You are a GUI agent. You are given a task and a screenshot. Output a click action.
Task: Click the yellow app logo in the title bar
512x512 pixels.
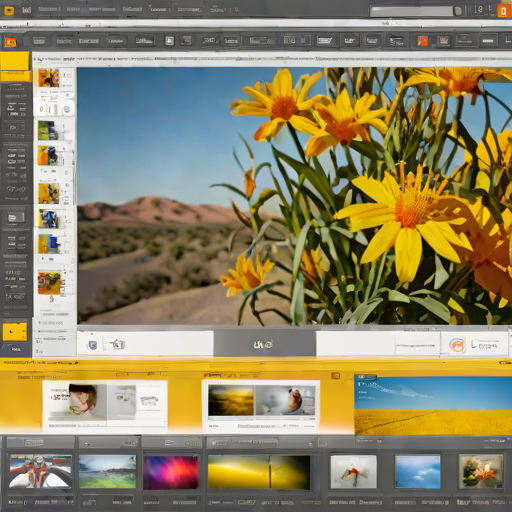[x=9, y=10]
